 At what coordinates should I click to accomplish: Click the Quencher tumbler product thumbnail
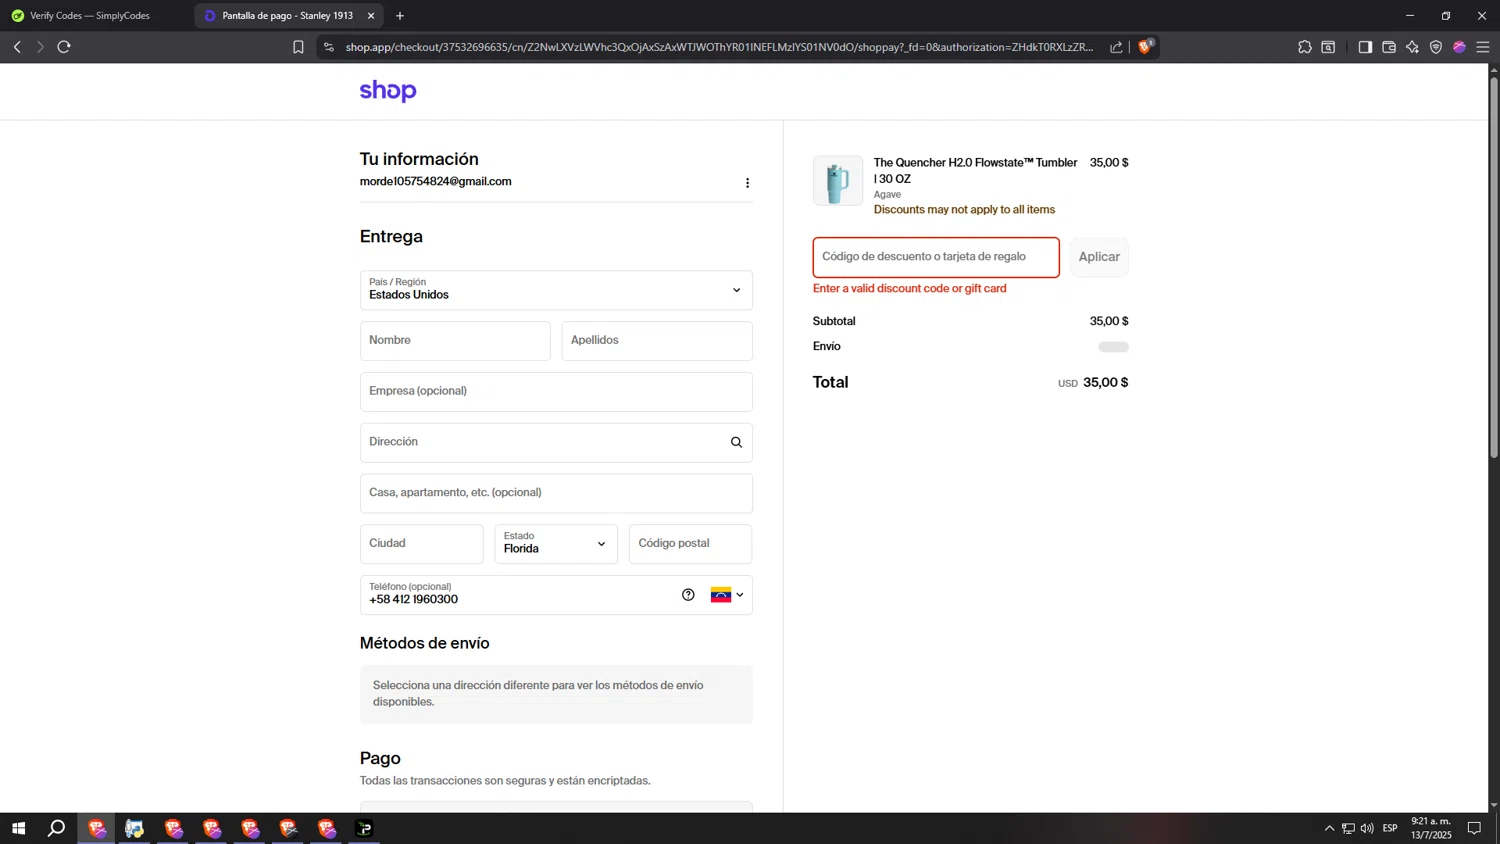838,181
